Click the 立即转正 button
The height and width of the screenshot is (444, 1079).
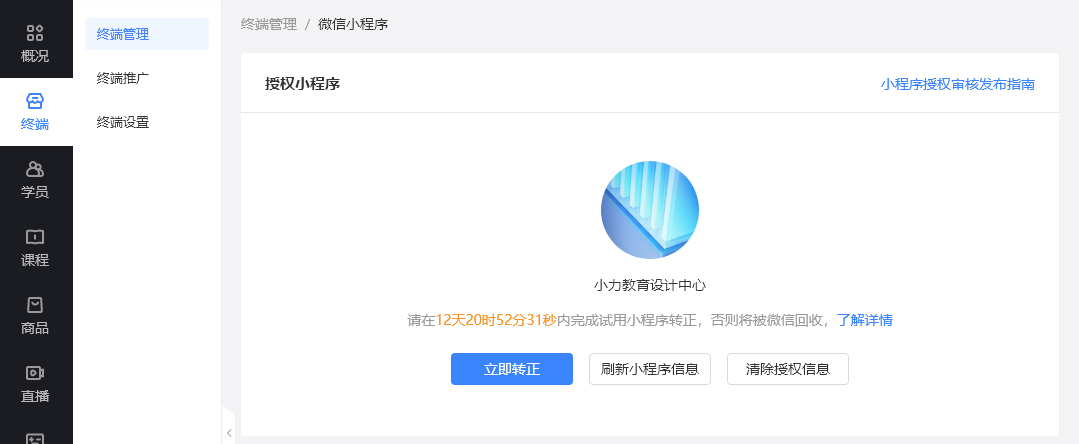(512, 369)
